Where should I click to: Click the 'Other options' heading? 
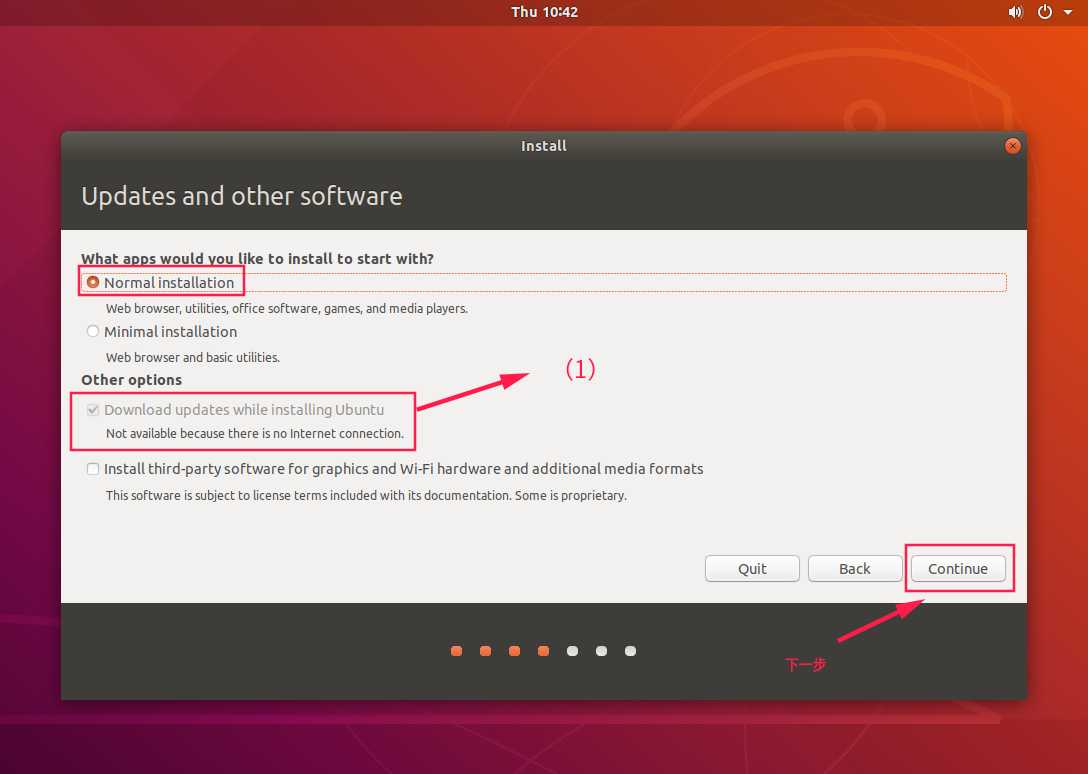pos(131,380)
